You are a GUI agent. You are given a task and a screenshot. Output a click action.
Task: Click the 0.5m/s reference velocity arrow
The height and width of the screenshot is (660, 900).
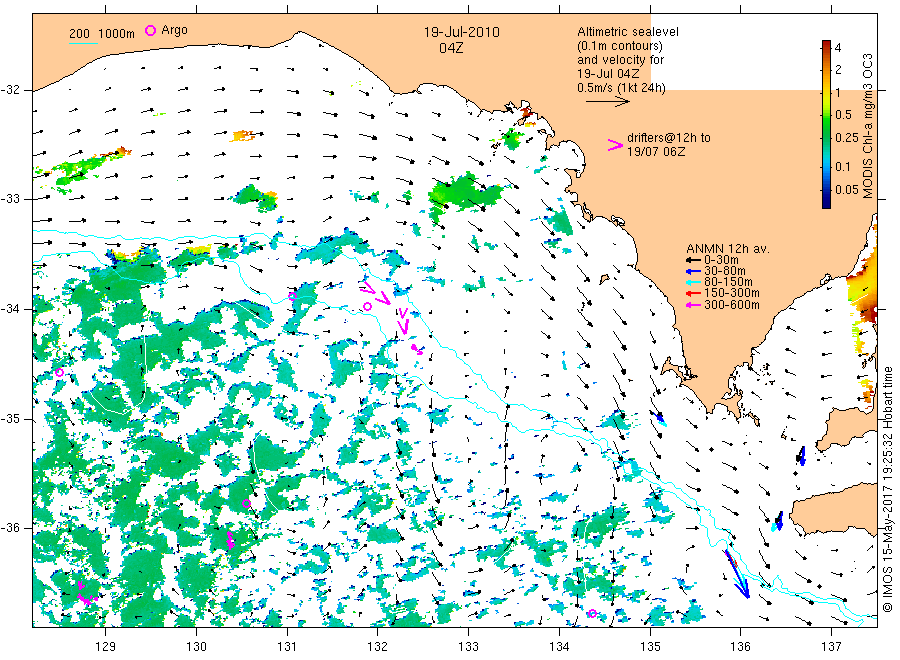point(608,102)
